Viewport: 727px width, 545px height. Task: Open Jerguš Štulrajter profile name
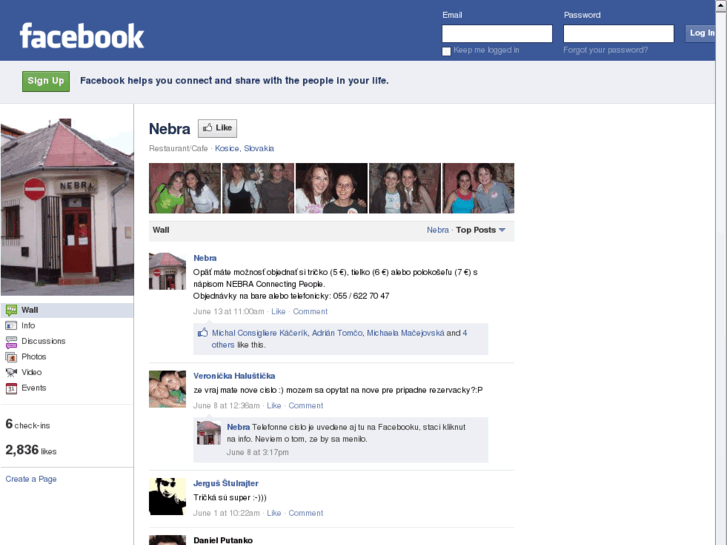tap(226, 483)
